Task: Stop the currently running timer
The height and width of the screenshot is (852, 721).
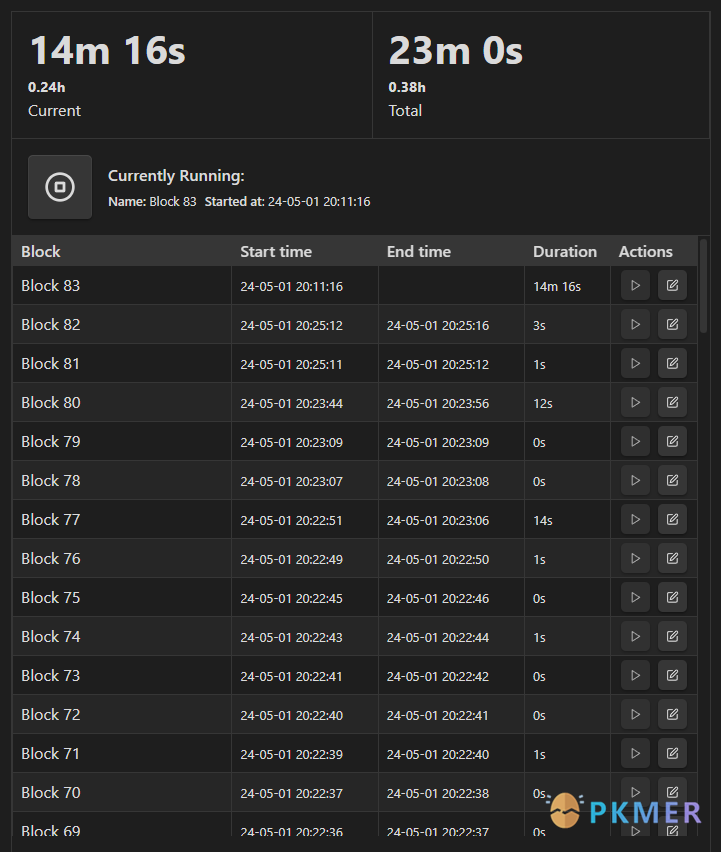Action: (60, 187)
